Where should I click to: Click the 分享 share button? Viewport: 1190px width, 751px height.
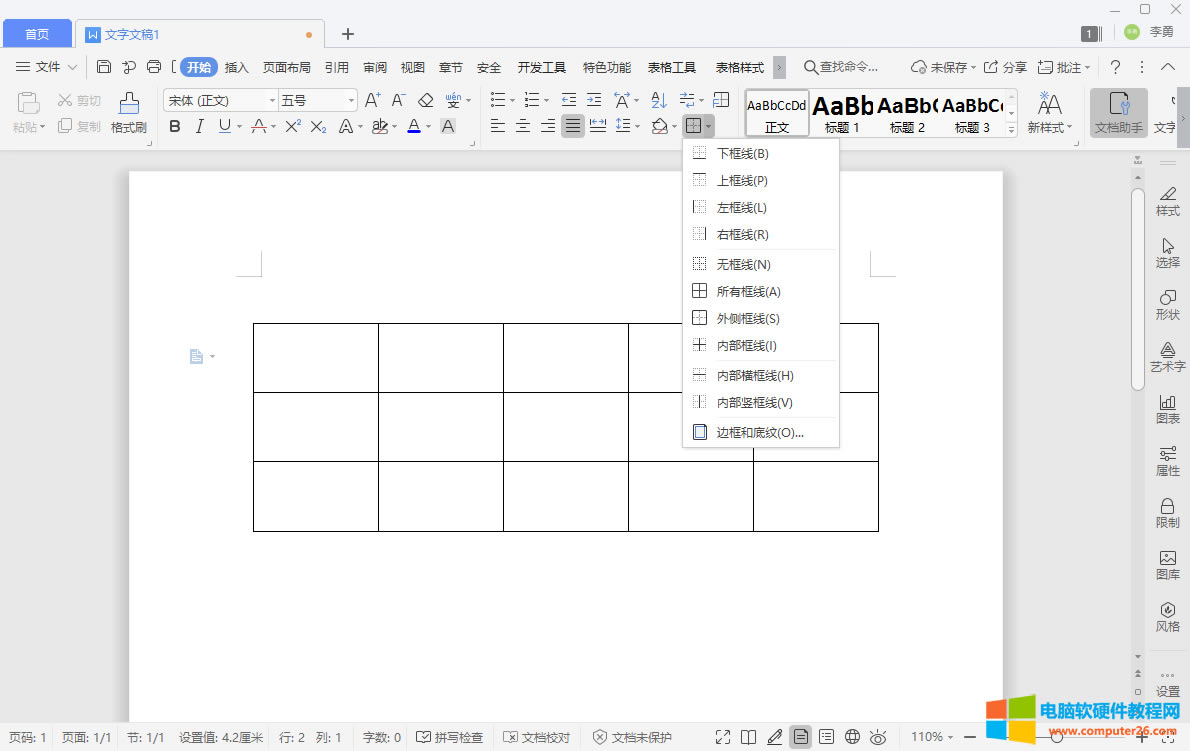[x=1005, y=67]
